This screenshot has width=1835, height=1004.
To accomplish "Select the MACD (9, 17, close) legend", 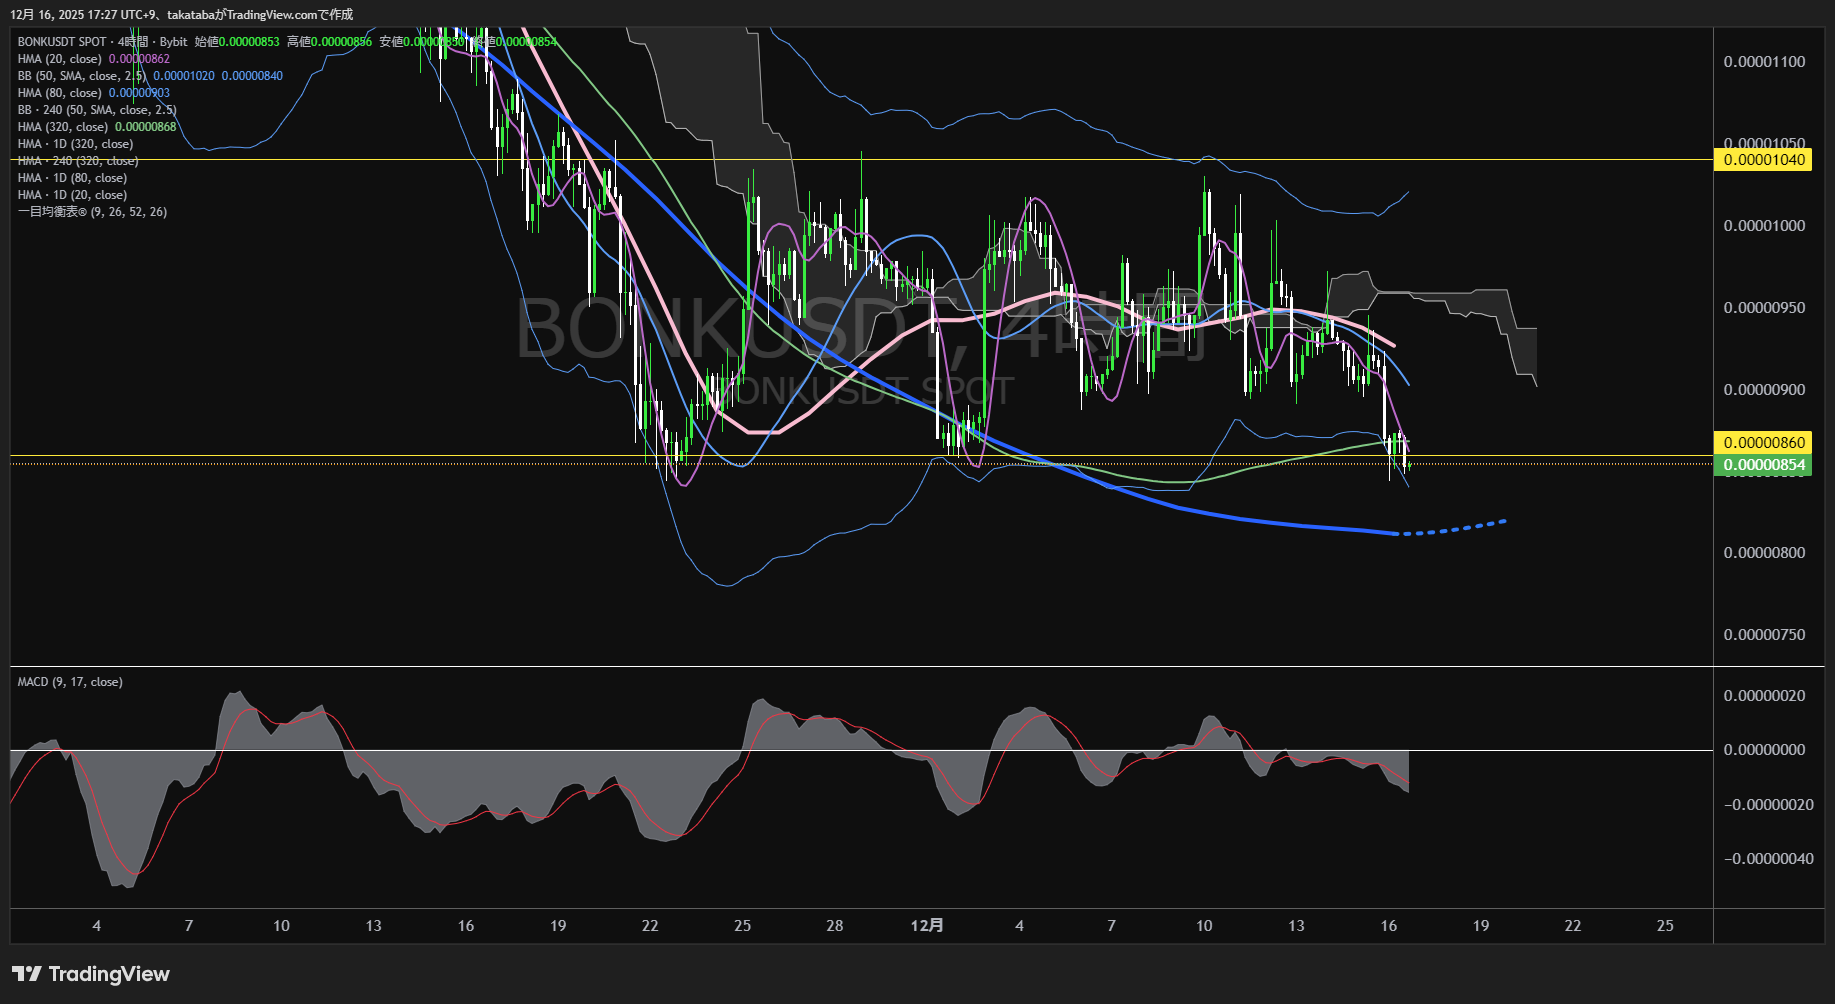I will (70, 682).
